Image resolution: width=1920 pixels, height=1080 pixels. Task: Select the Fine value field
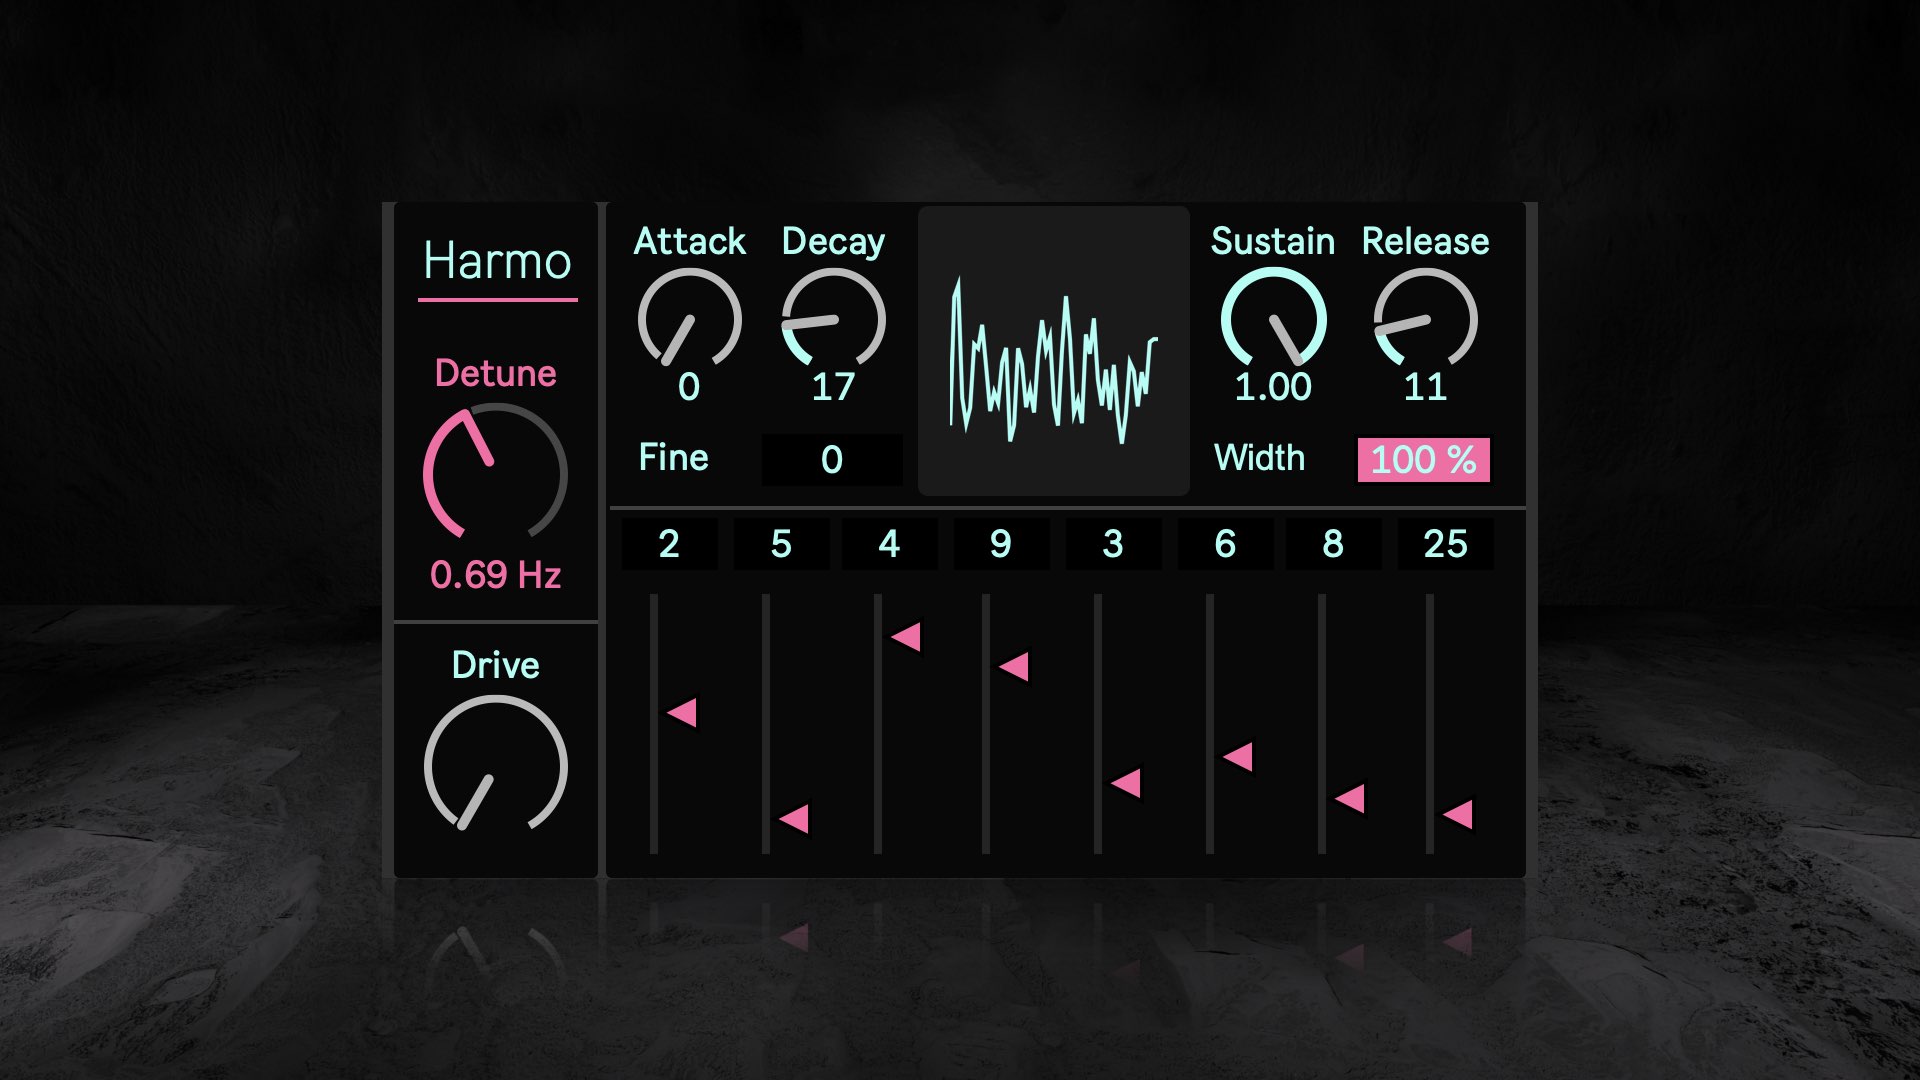coord(831,460)
